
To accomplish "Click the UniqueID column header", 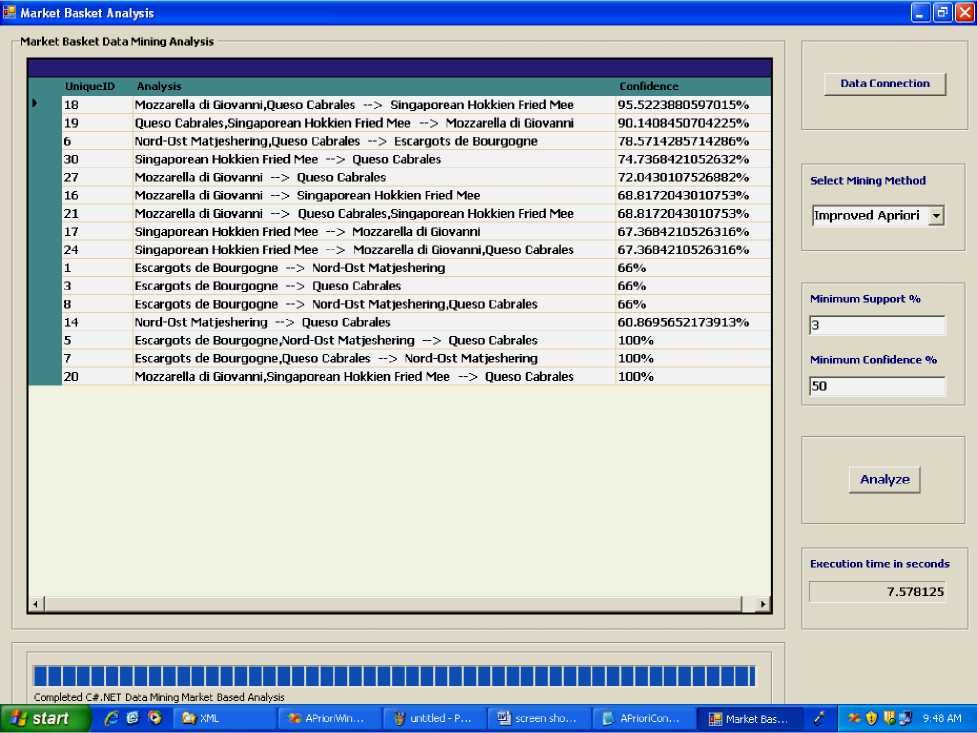I will (x=90, y=87).
